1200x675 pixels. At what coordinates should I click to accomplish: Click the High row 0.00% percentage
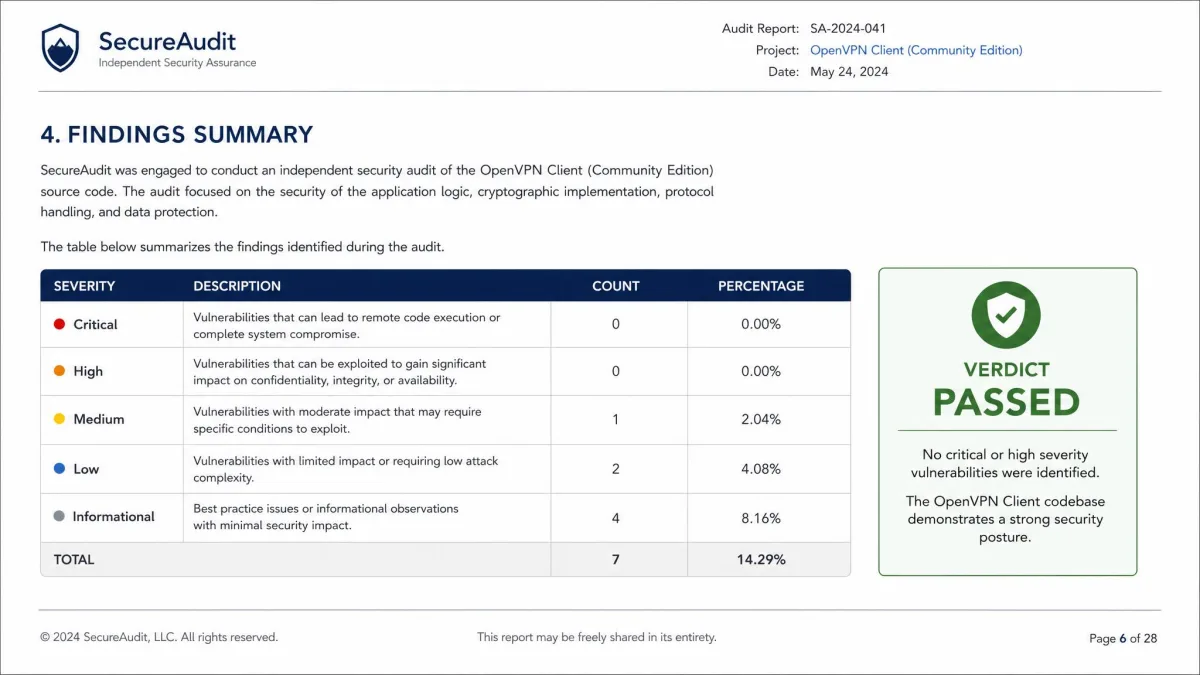pyautogui.click(x=761, y=371)
